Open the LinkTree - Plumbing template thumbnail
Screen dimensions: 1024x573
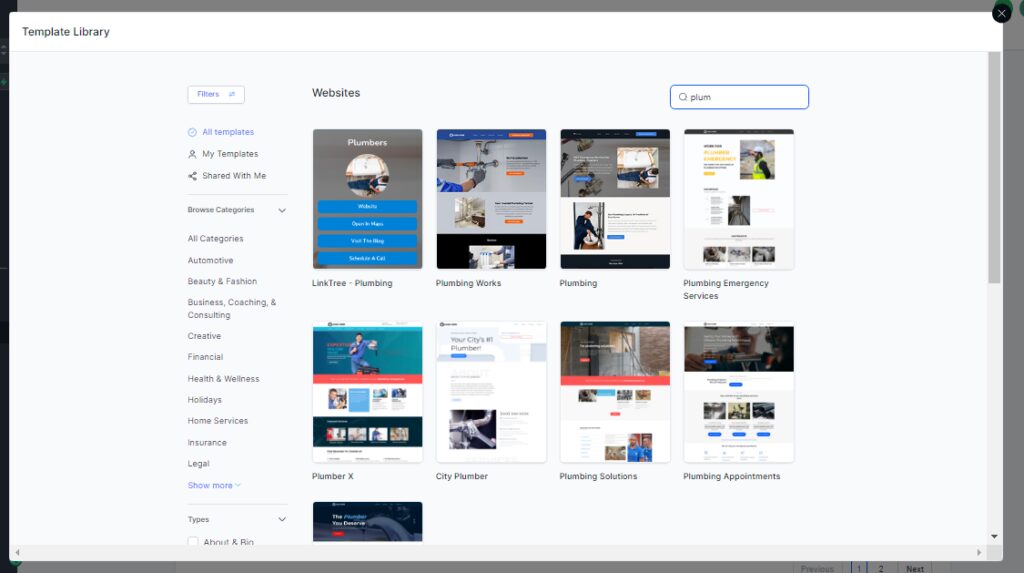[x=367, y=199]
